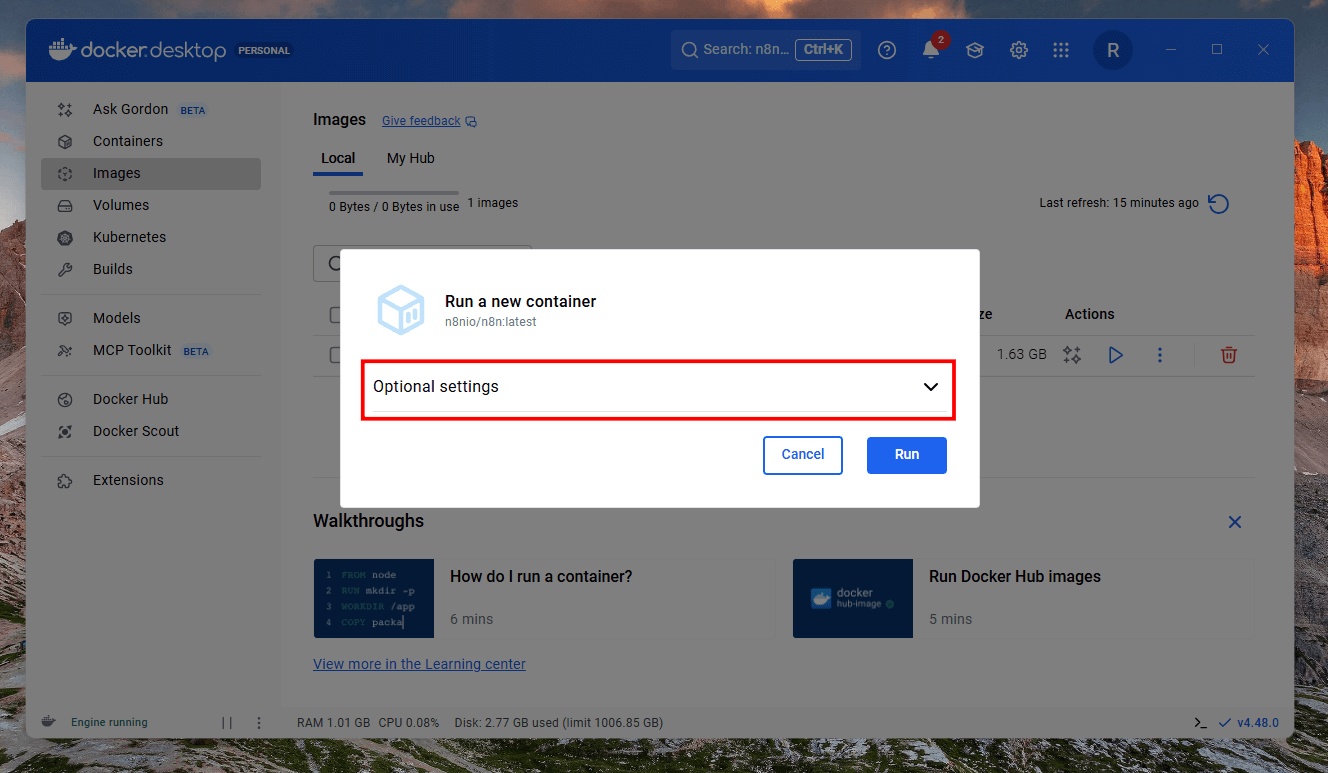Focus the Search field in the title bar
The height and width of the screenshot is (773, 1328).
click(x=766, y=50)
